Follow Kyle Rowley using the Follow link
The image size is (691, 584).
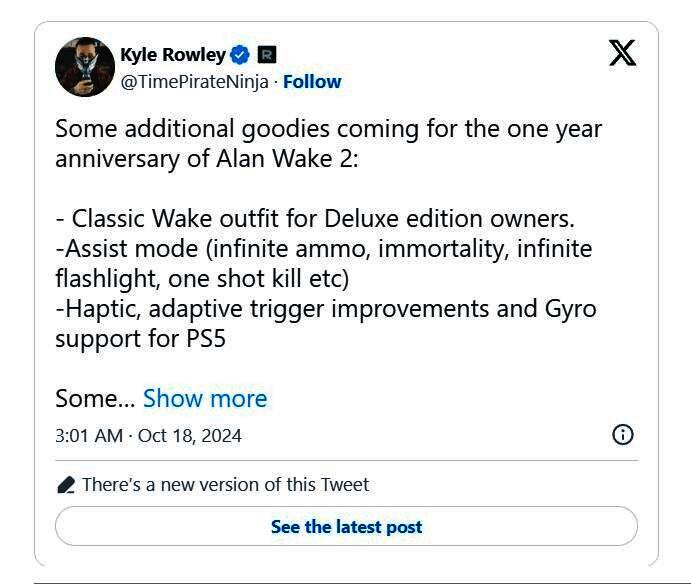(312, 82)
